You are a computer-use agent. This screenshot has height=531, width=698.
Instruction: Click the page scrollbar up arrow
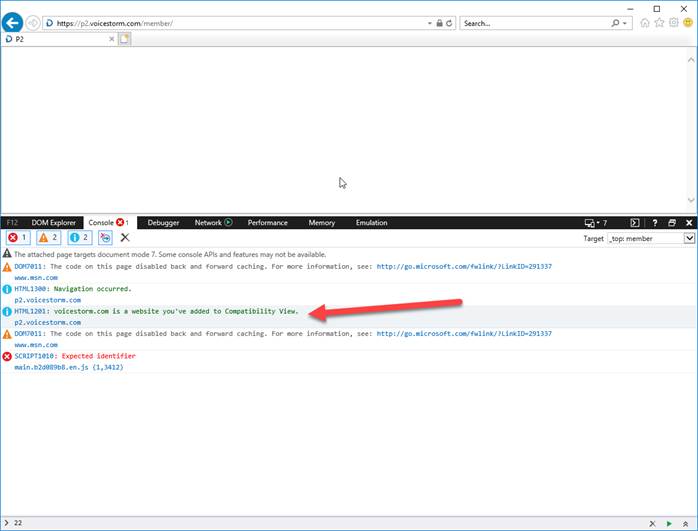[691, 60]
